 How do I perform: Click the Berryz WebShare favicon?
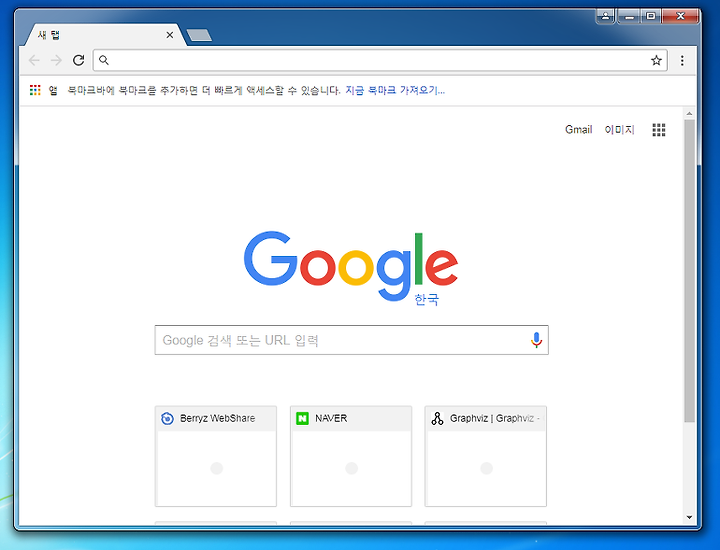click(x=167, y=418)
